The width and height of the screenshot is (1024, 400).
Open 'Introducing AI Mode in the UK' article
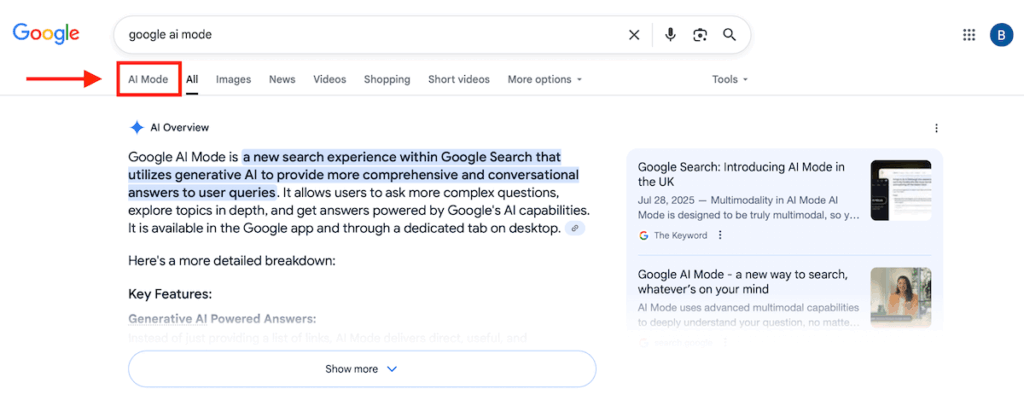tap(741, 174)
